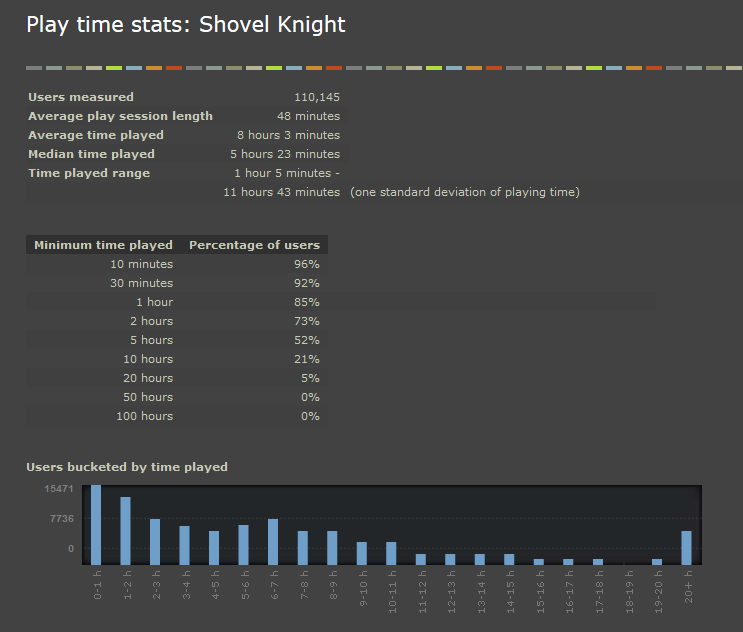743x632 pixels.
Task: Click the 0-1 h bar in the histogram
Action: [x=96, y=524]
